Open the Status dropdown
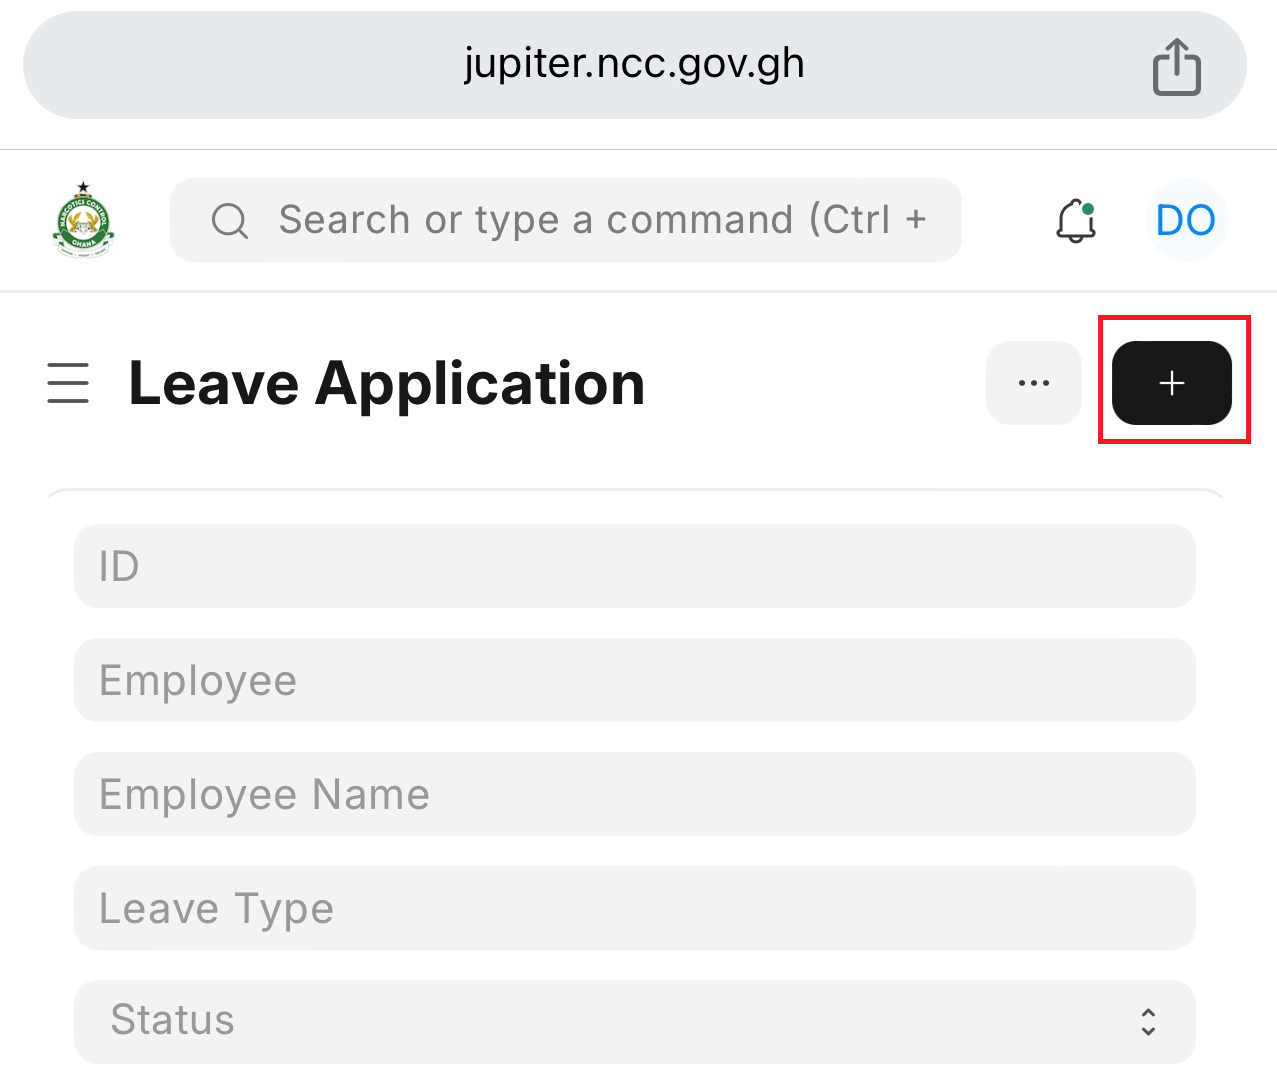1277x1078 pixels. point(635,1021)
